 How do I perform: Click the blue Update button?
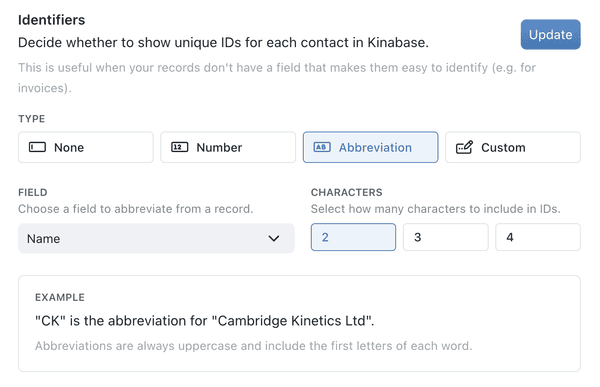(x=551, y=34)
